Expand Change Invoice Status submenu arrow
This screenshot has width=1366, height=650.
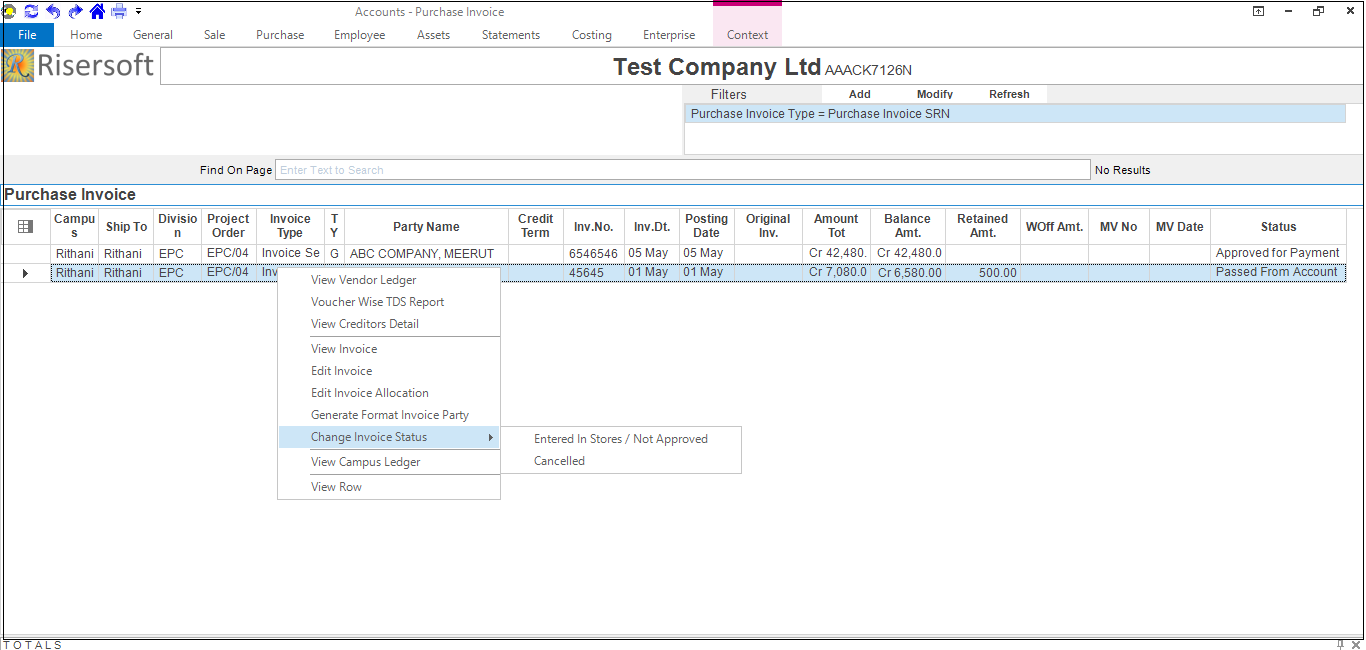coord(490,437)
